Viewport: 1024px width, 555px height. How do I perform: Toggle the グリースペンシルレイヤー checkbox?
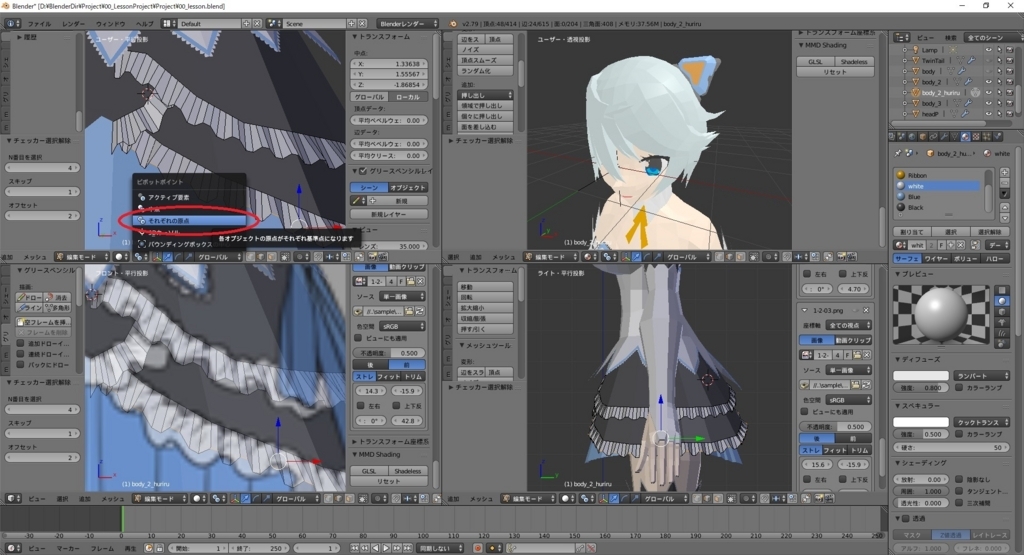pos(363,171)
